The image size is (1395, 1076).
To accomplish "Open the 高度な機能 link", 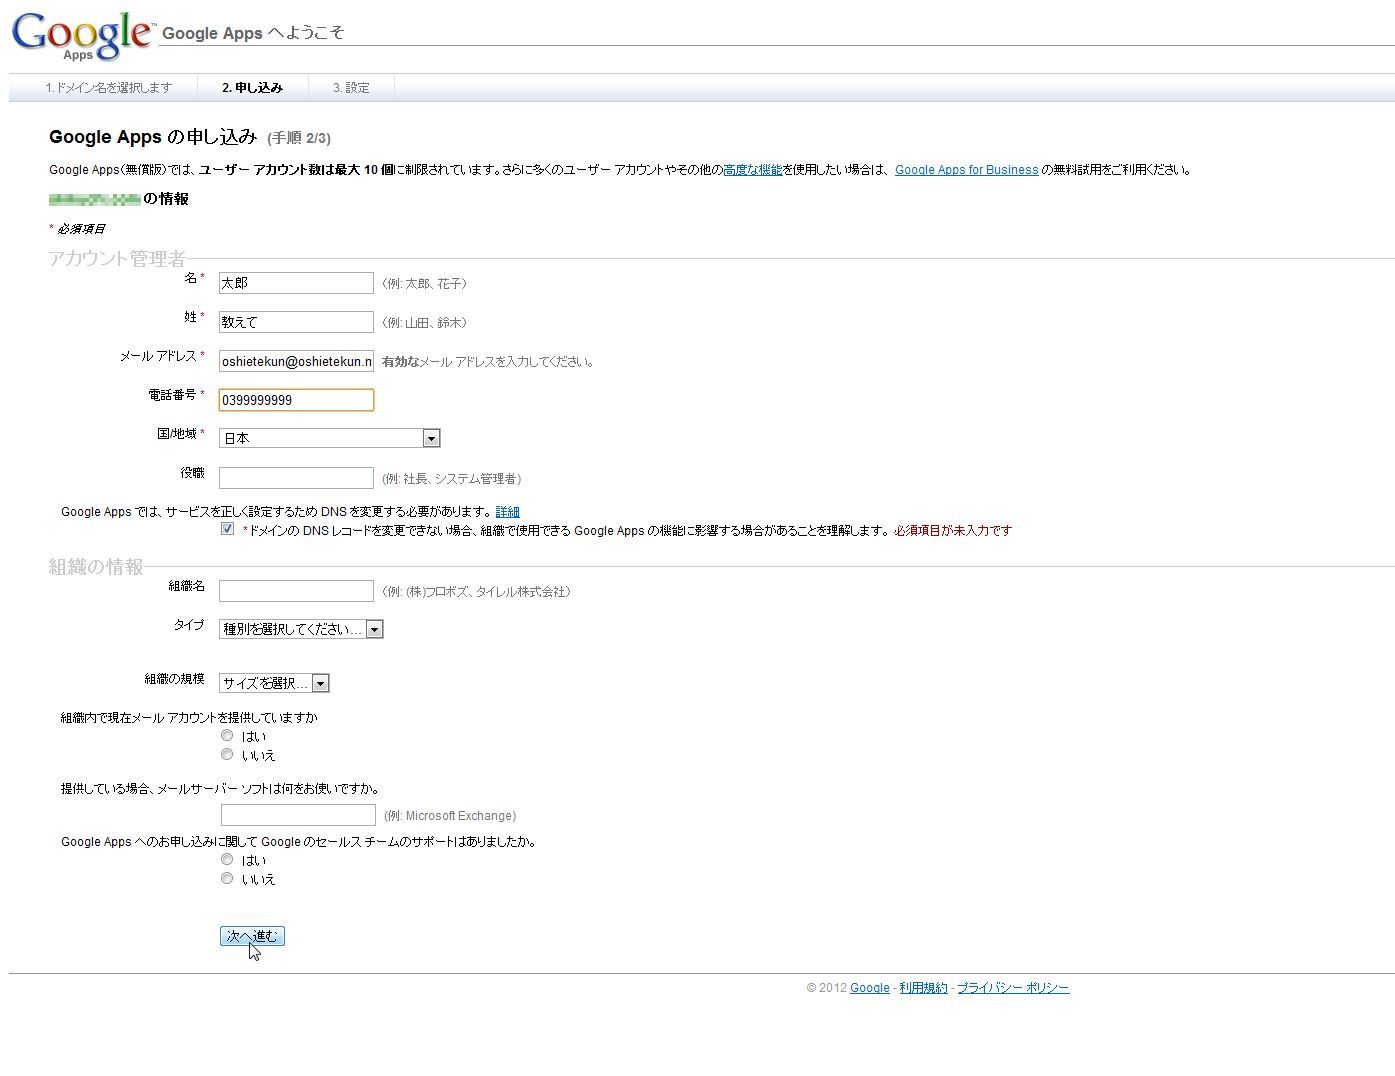I will (752, 170).
